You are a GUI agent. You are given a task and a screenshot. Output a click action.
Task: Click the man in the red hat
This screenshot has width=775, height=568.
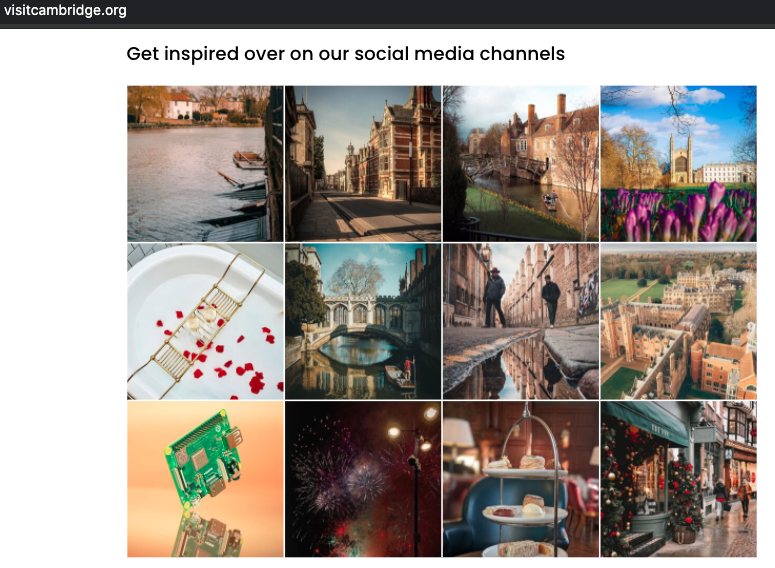[x=493, y=297]
